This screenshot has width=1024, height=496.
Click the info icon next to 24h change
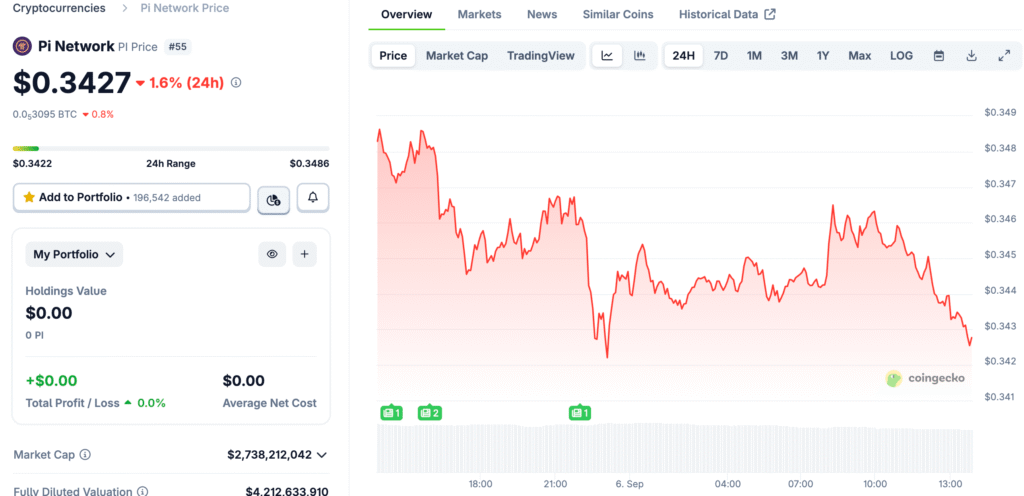[236, 83]
